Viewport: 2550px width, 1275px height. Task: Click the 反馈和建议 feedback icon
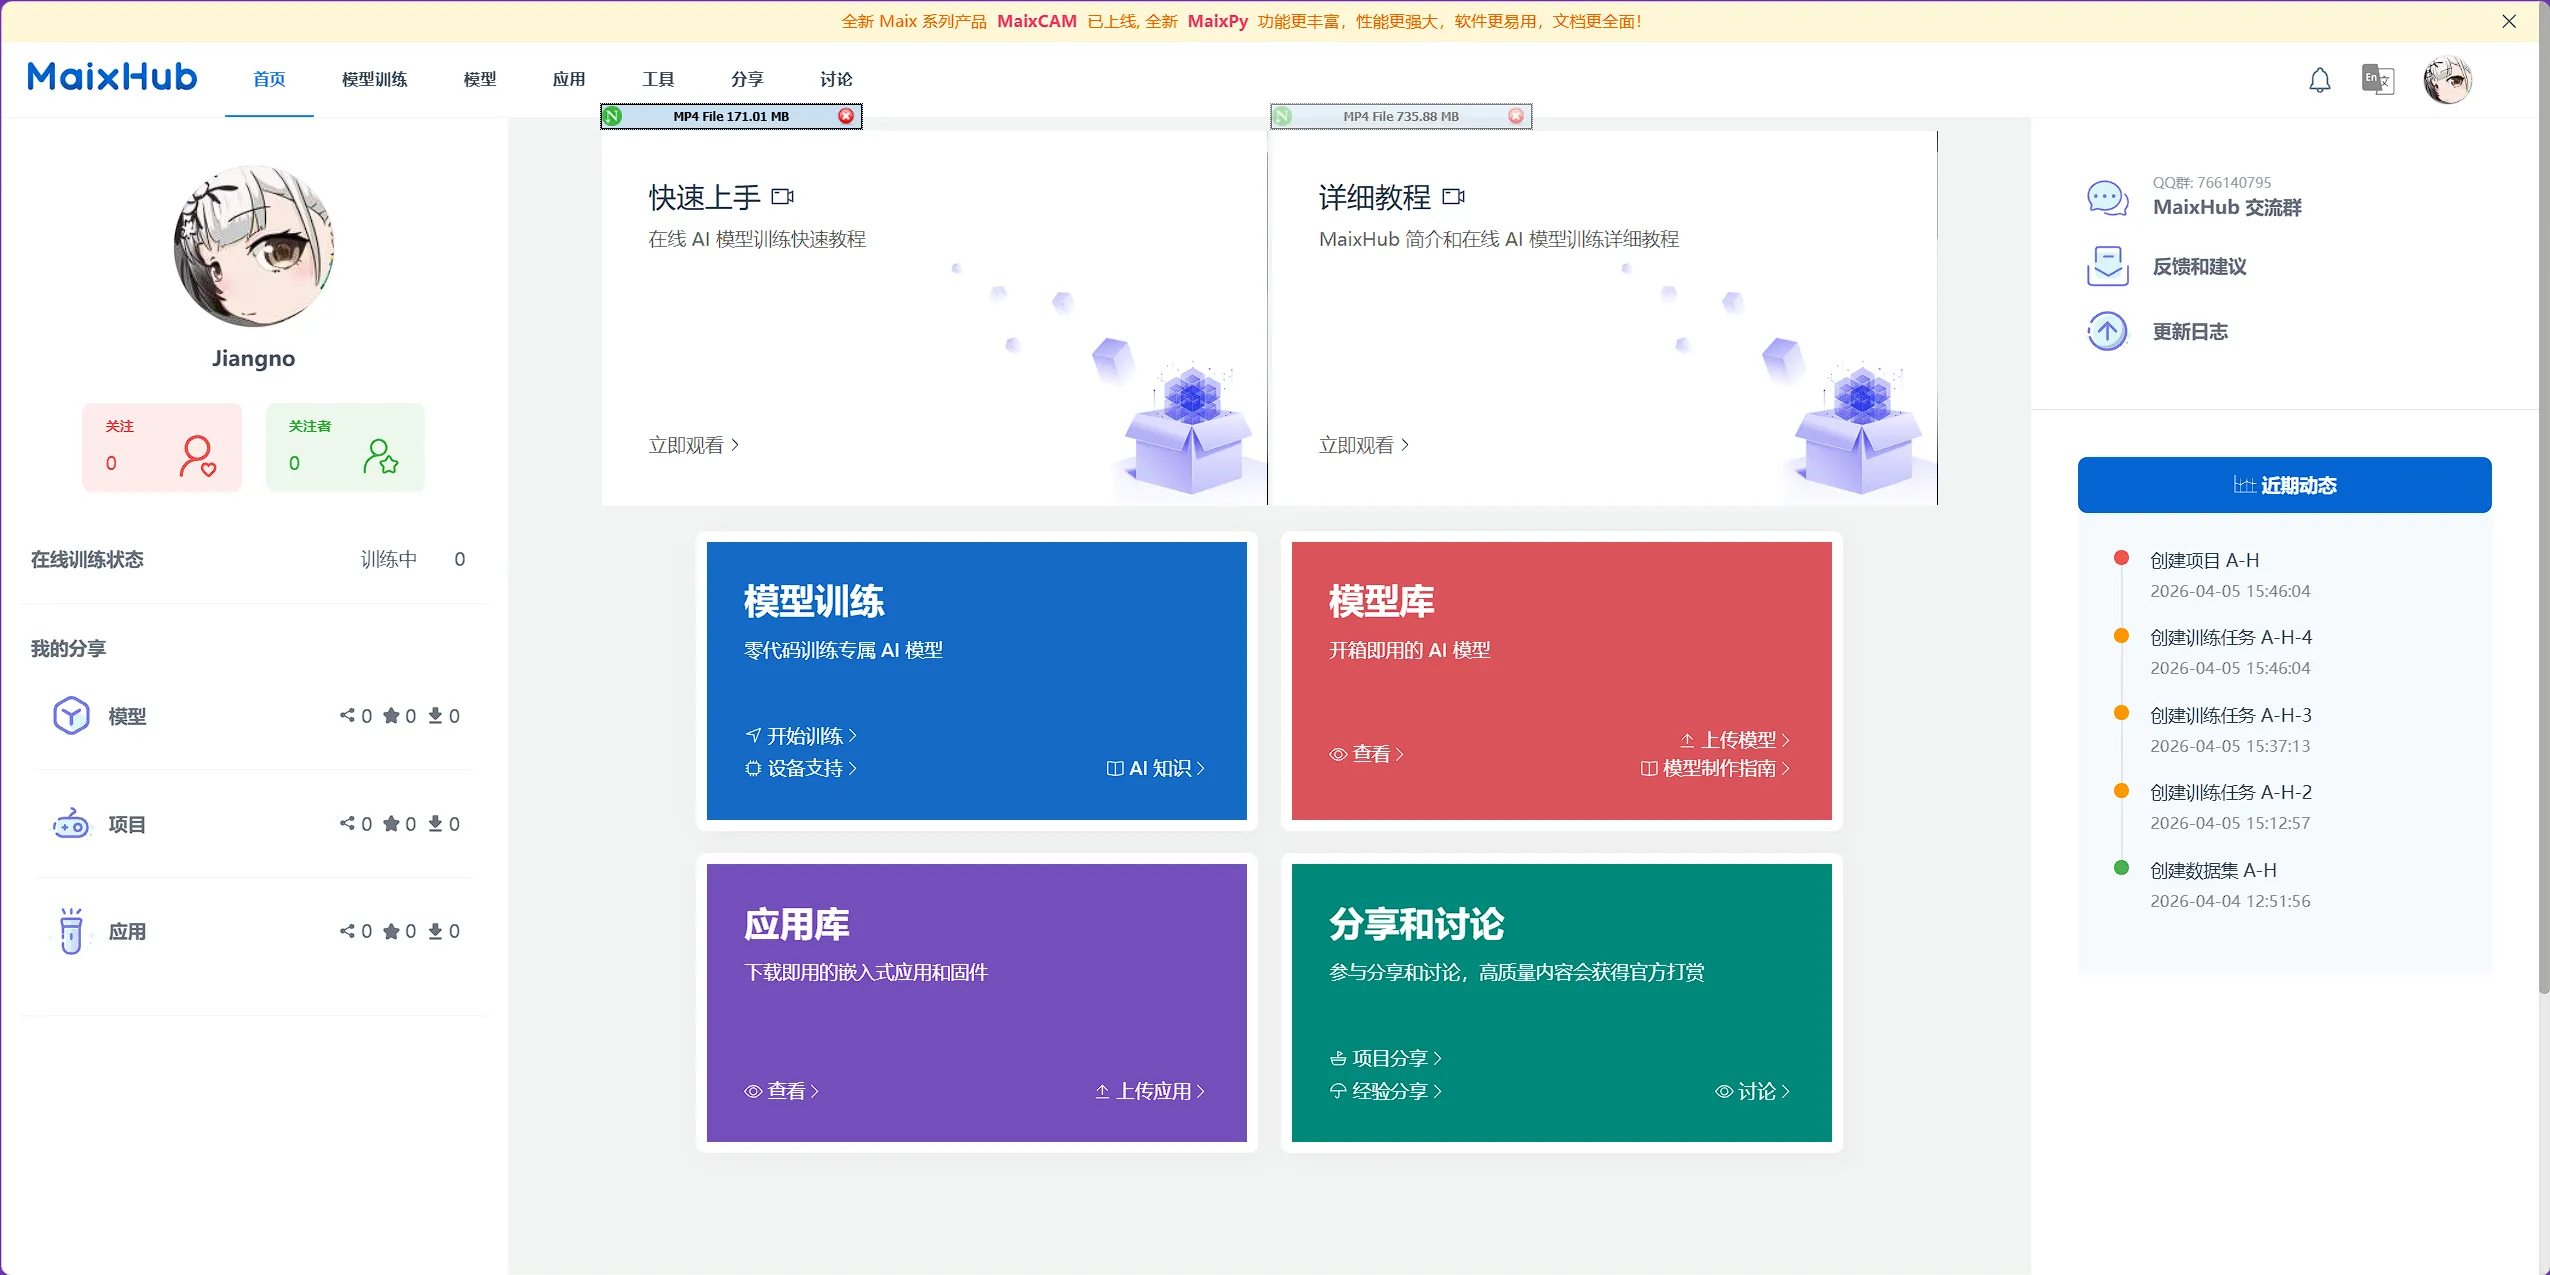[2107, 266]
